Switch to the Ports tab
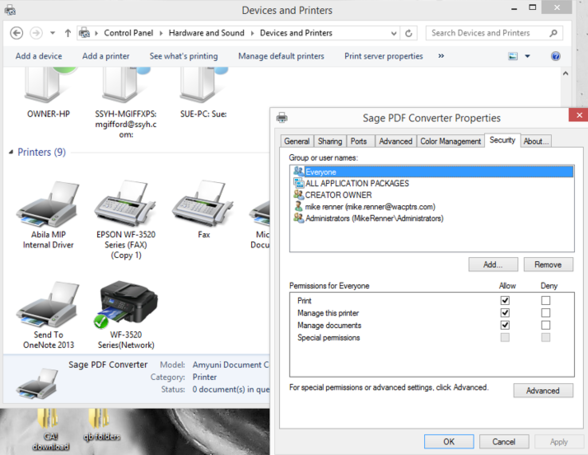This screenshot has width=588, height=455. click(x=359, y=141)
